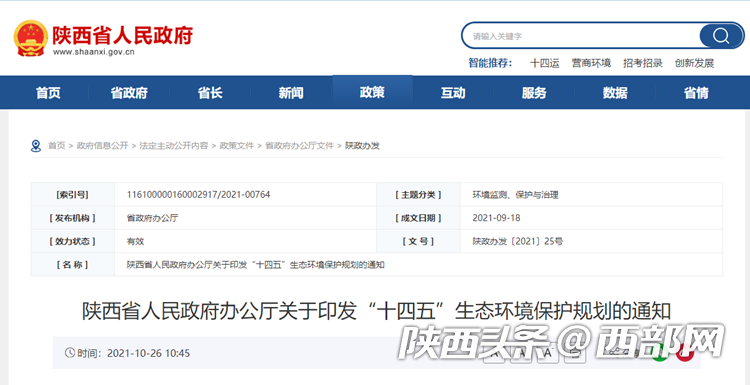The height and width of the screenshot is (385, 750).
Task: Click the www.shaanxi.gov.cn address text
Action: pyautogui.click(x=94, y=52)
